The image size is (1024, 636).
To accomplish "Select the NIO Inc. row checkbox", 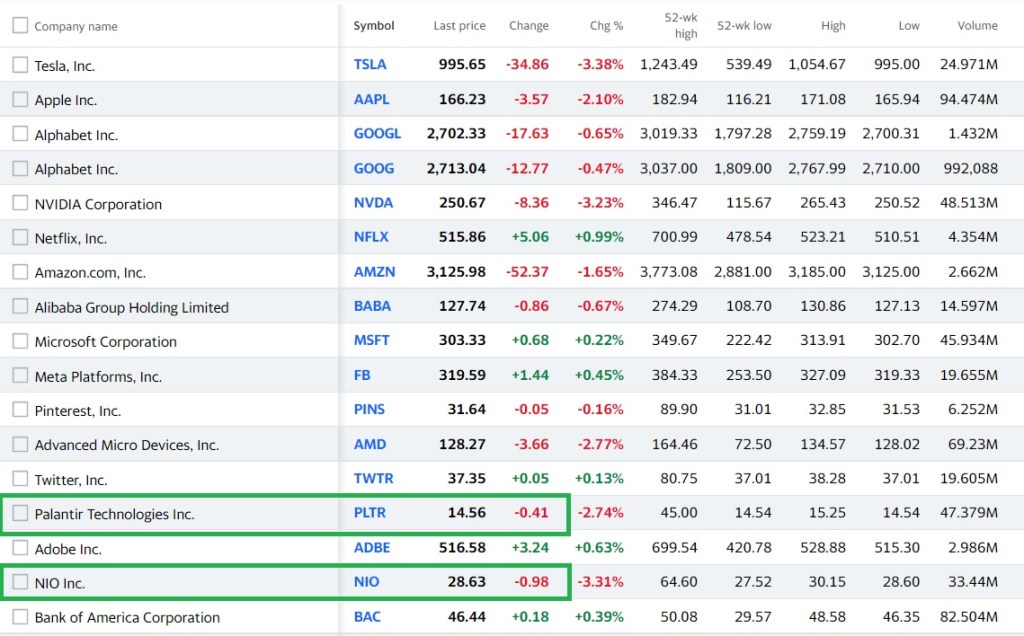I will pyautogui.click(x=20, y=582).
